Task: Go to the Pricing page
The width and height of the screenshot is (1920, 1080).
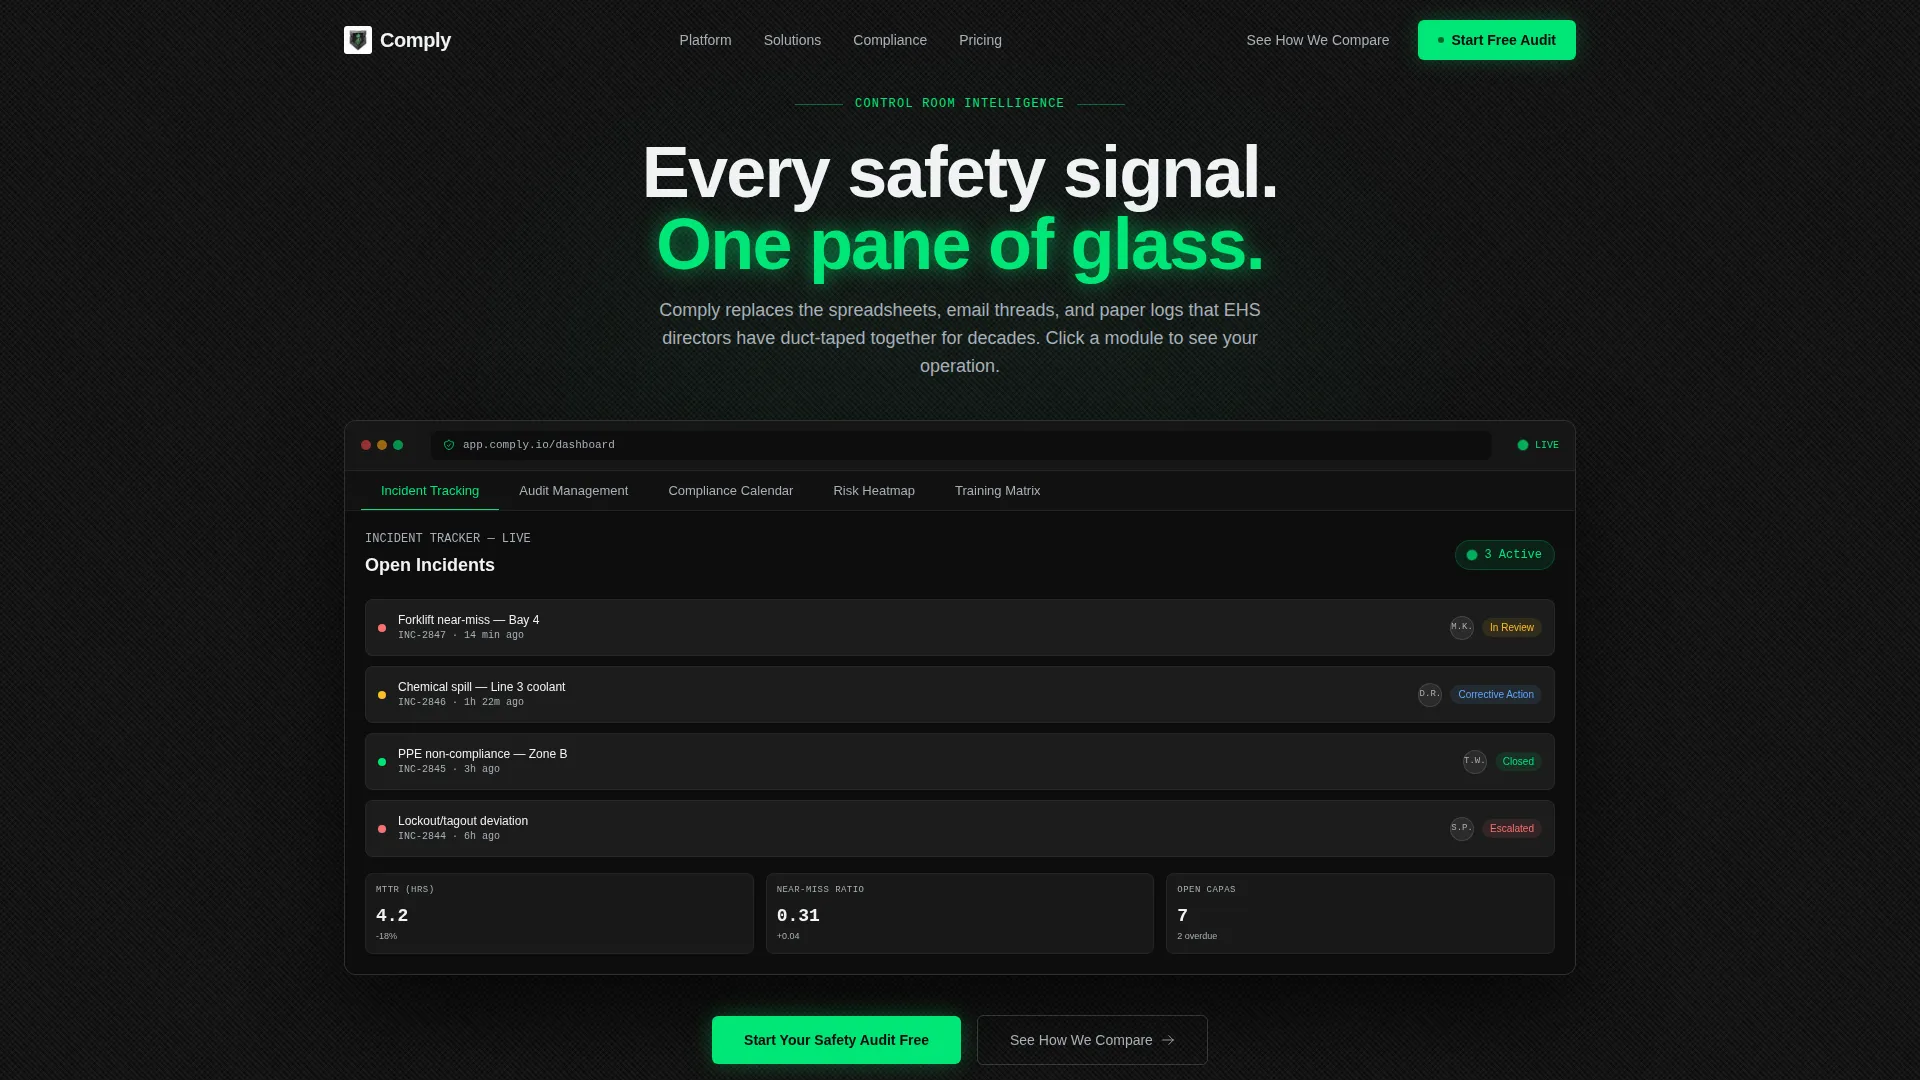Action: click(980, 40)
